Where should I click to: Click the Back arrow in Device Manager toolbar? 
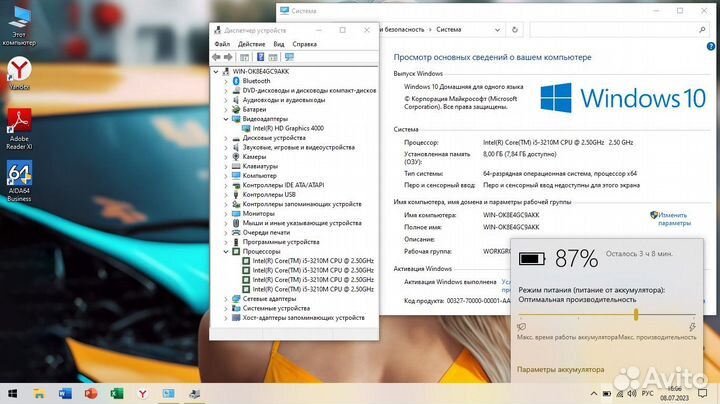pyautogui.click(x=216, y=57)
